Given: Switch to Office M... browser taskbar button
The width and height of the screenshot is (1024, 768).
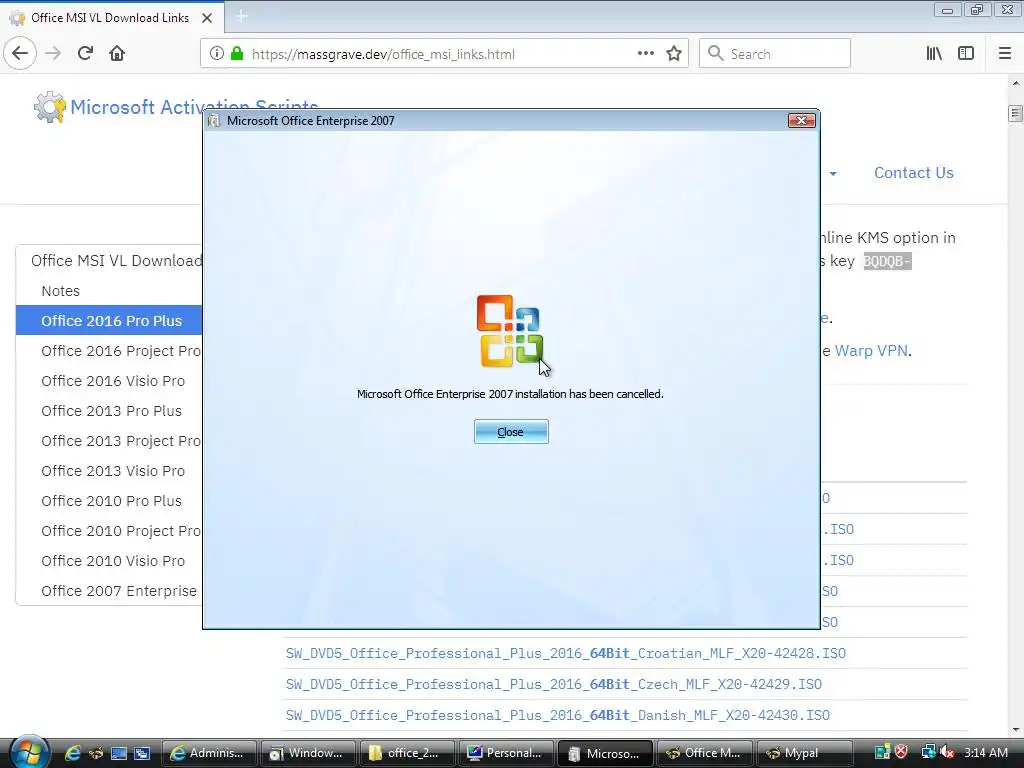Looking at the screenshot, I should [x=705, y=753].
